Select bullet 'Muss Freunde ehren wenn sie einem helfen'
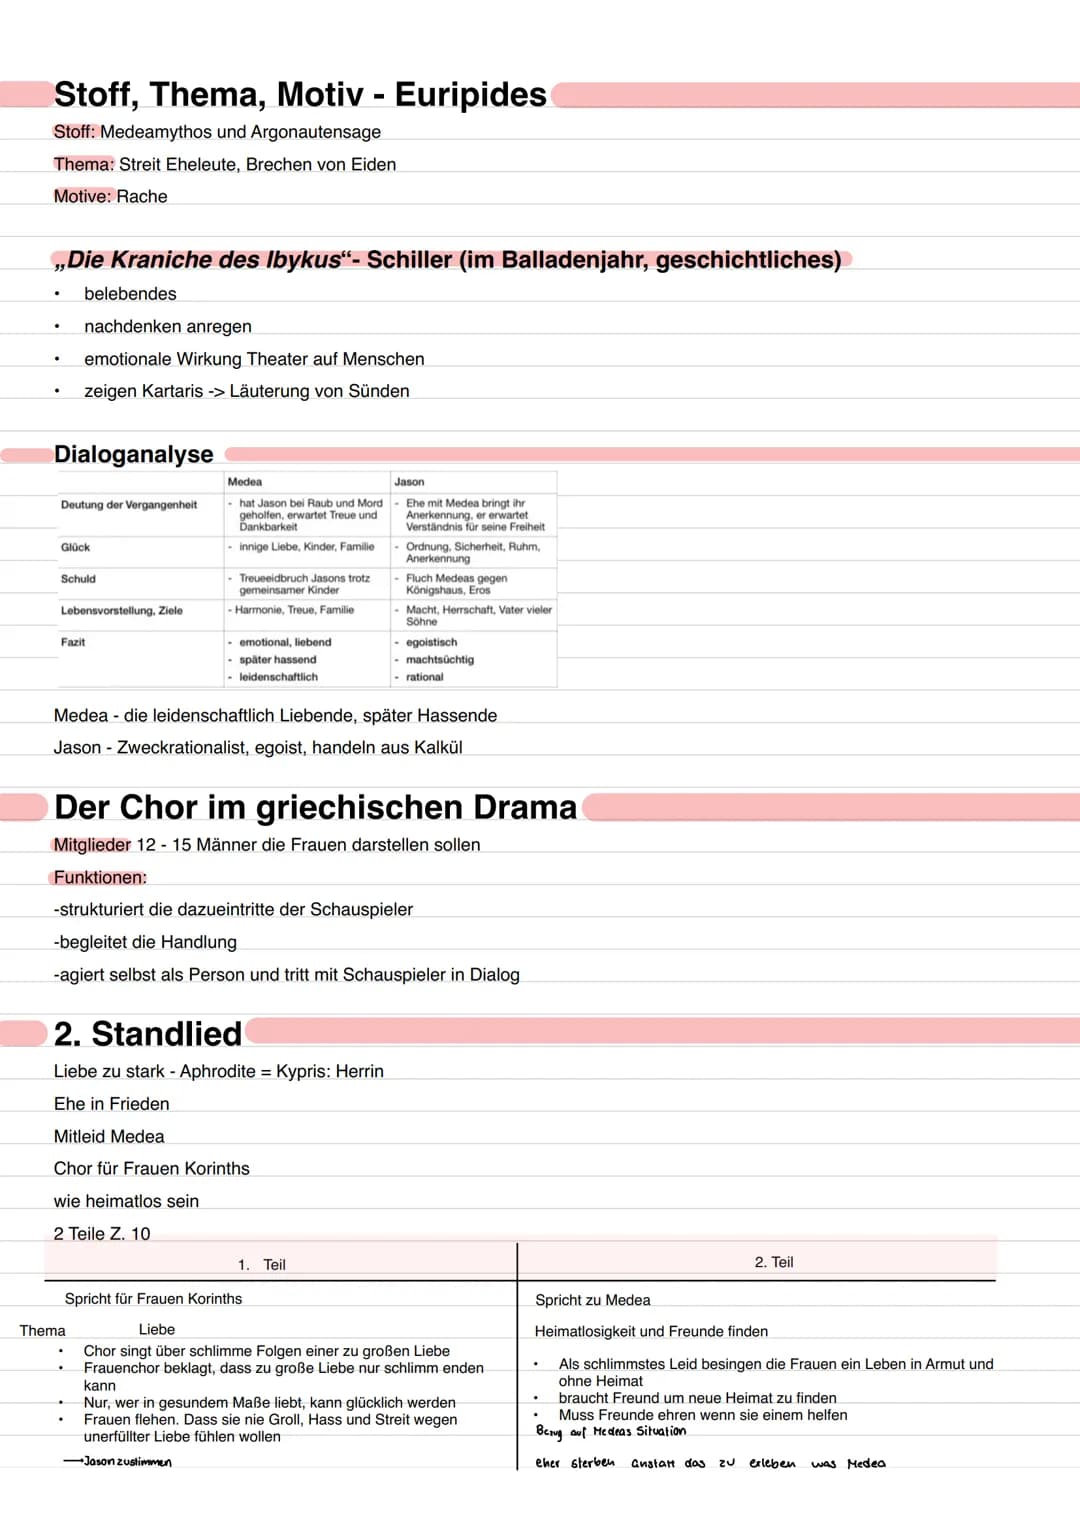Image resolution: width=1080 pixels, height=1527 pixels. coord(703,1415)
